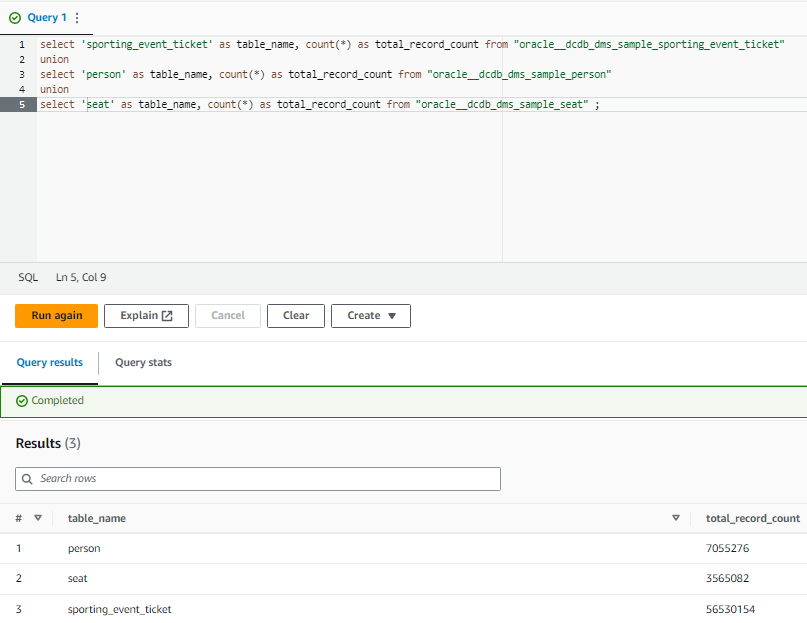Click the 56530154 count value

point(730,609)
